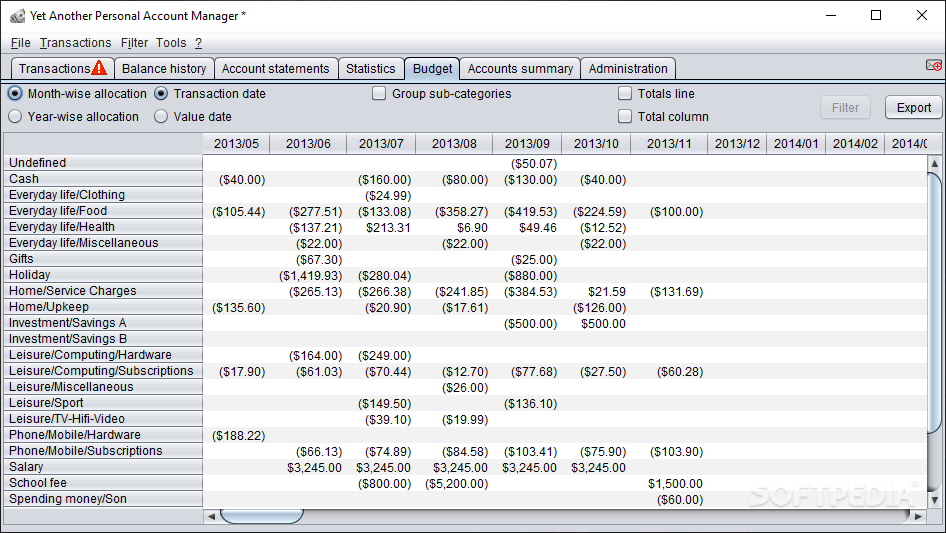Click the vertical scrollbar down arrow

coord(934,500)
